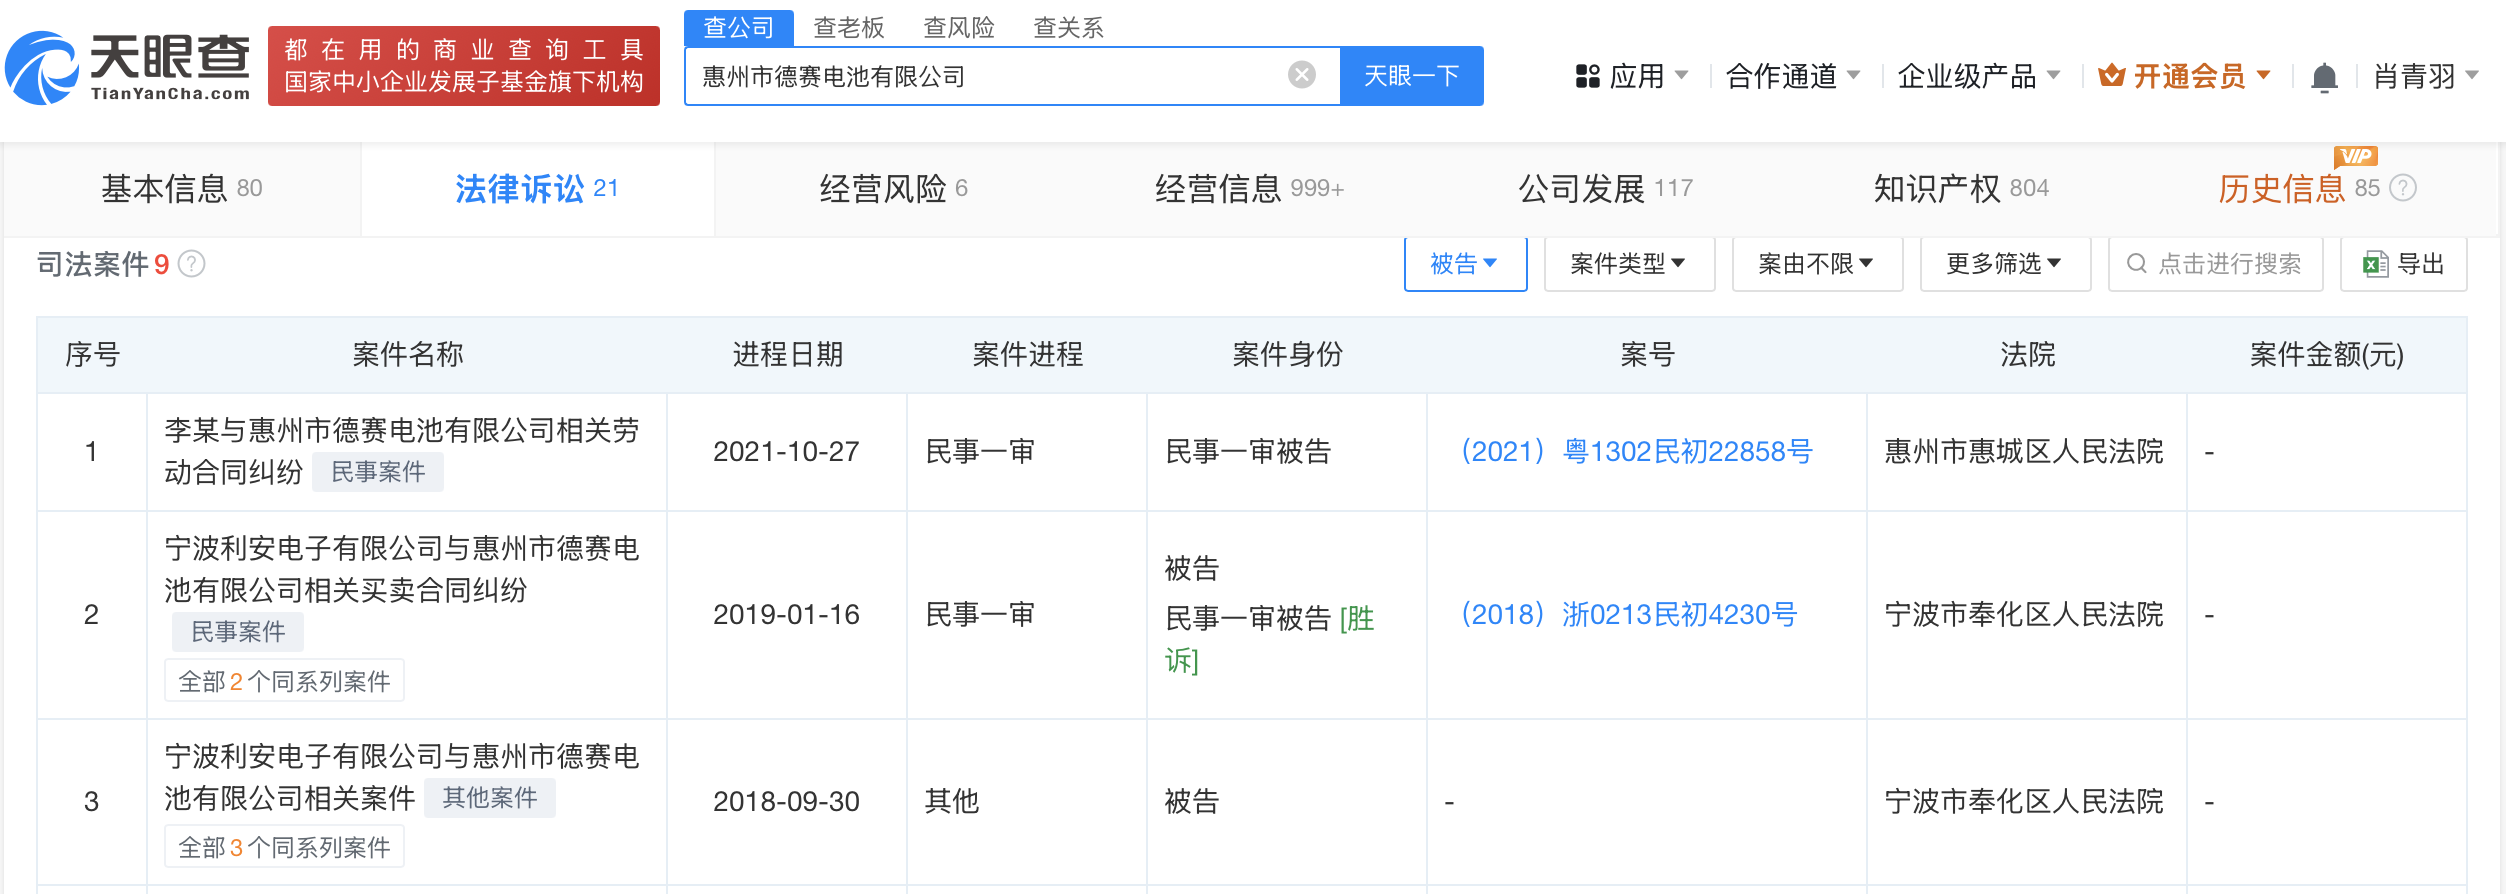Switch to 知识产权 tab
Viewport: 2506px width, 894px height.
point(1961,188)
